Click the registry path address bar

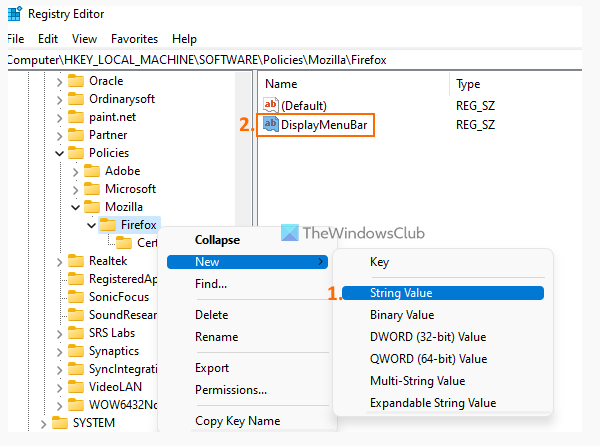click(x=300, y=60)
